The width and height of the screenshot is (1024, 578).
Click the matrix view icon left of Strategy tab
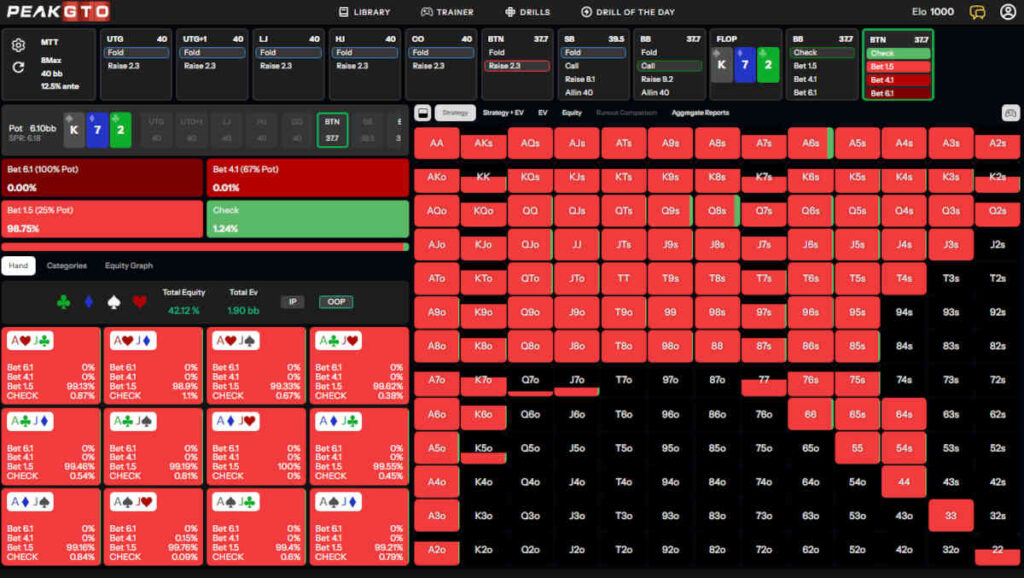(423, 113)
